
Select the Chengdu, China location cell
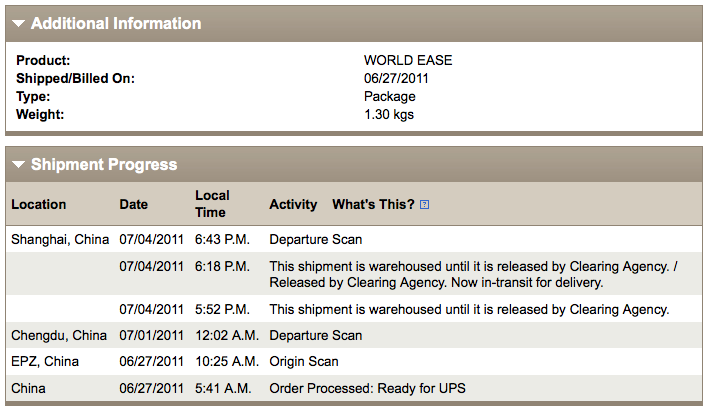pos(58,335)
